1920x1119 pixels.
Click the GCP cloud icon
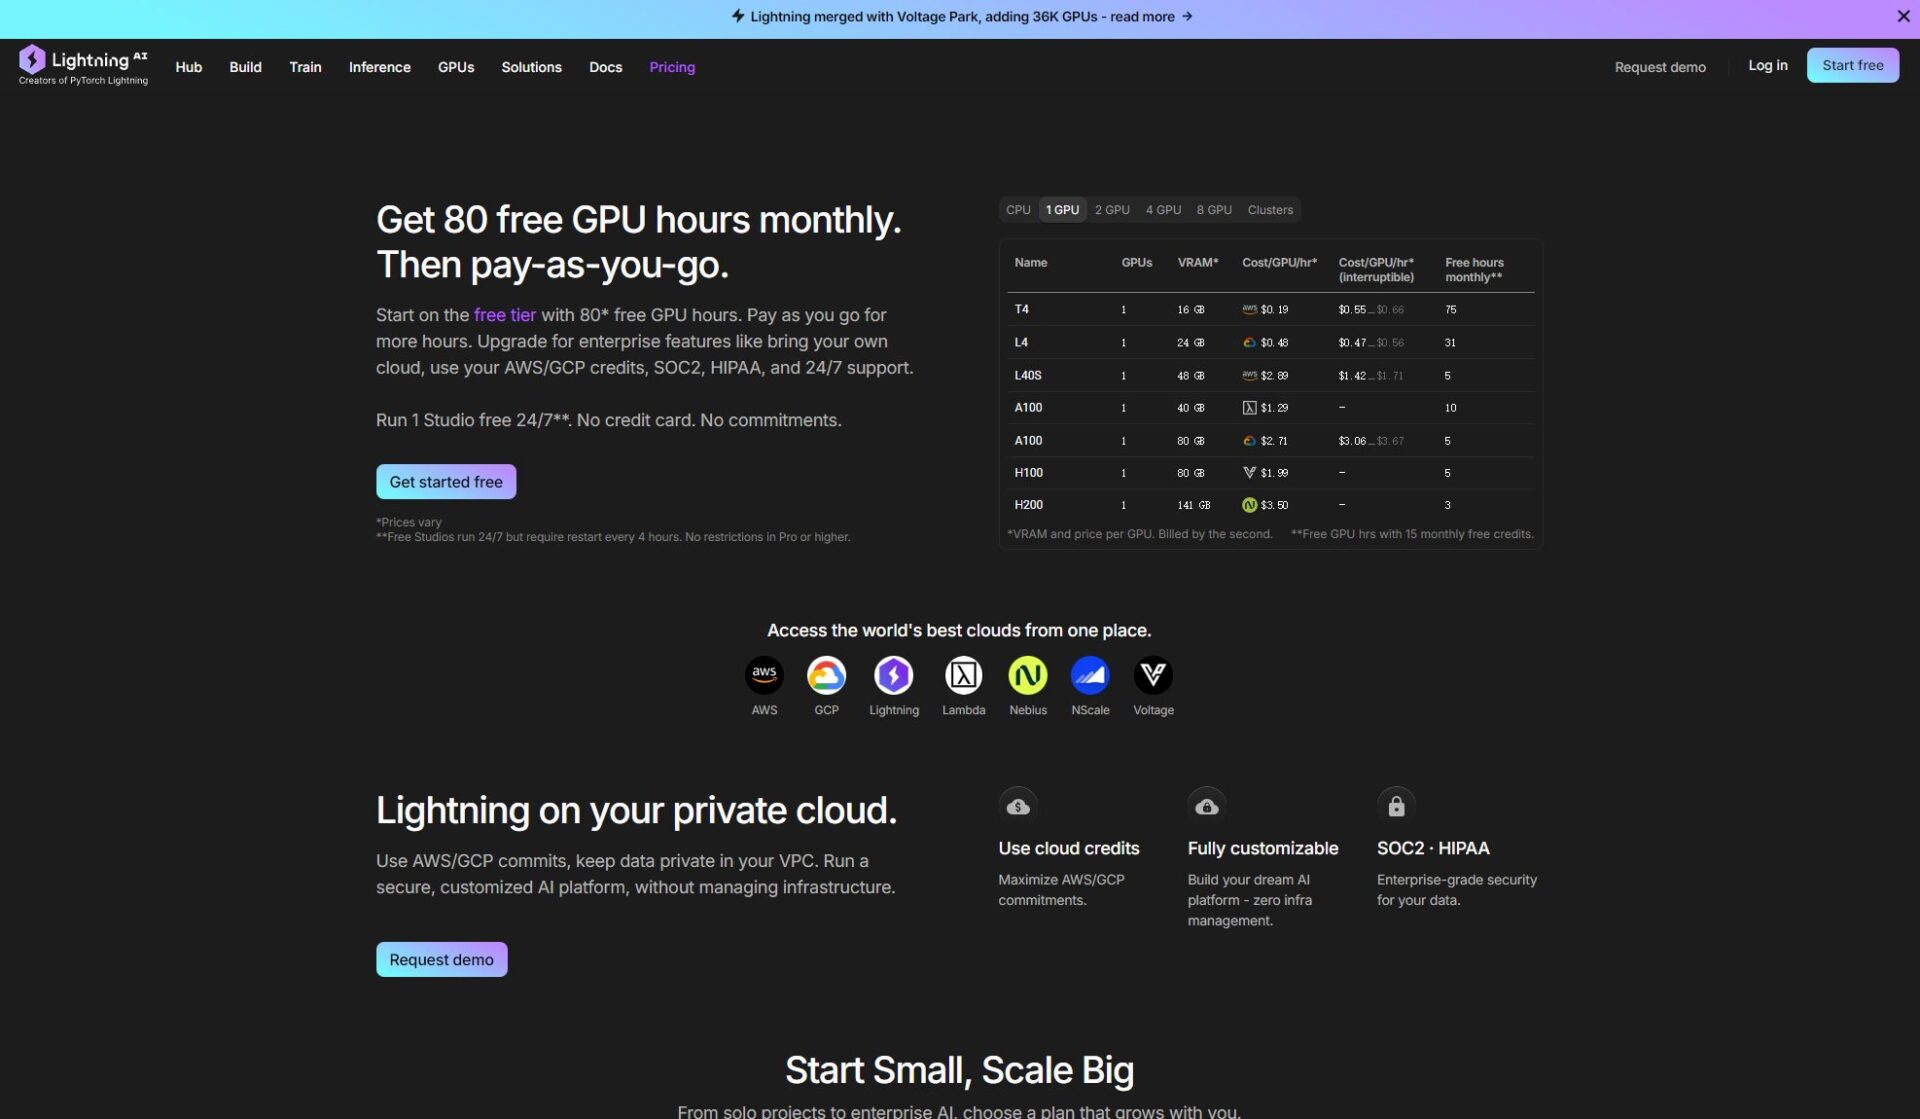tap(826, 675)
